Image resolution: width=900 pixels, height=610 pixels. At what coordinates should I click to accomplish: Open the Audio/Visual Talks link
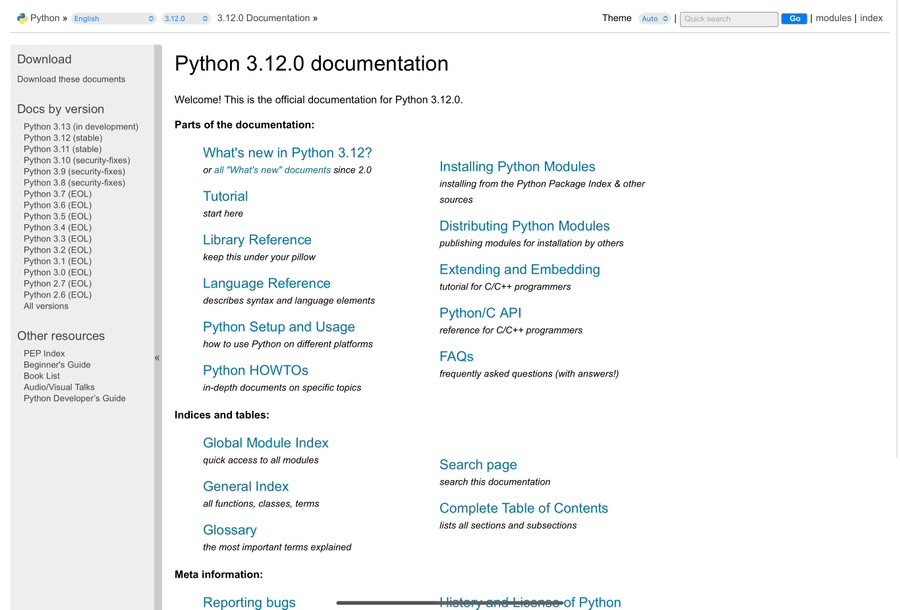[59, 387]
